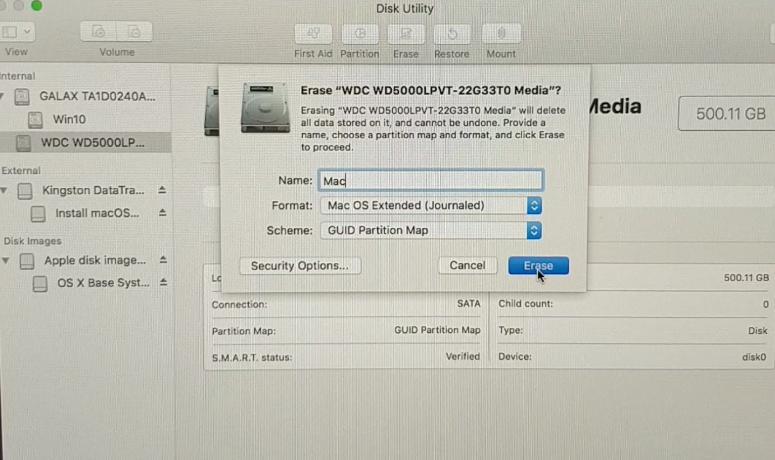The height and width of the screenshot is (460, 775).
Task: Click the Mount toolbar icon
Action: pyautogui.click(x=501, y=34)
